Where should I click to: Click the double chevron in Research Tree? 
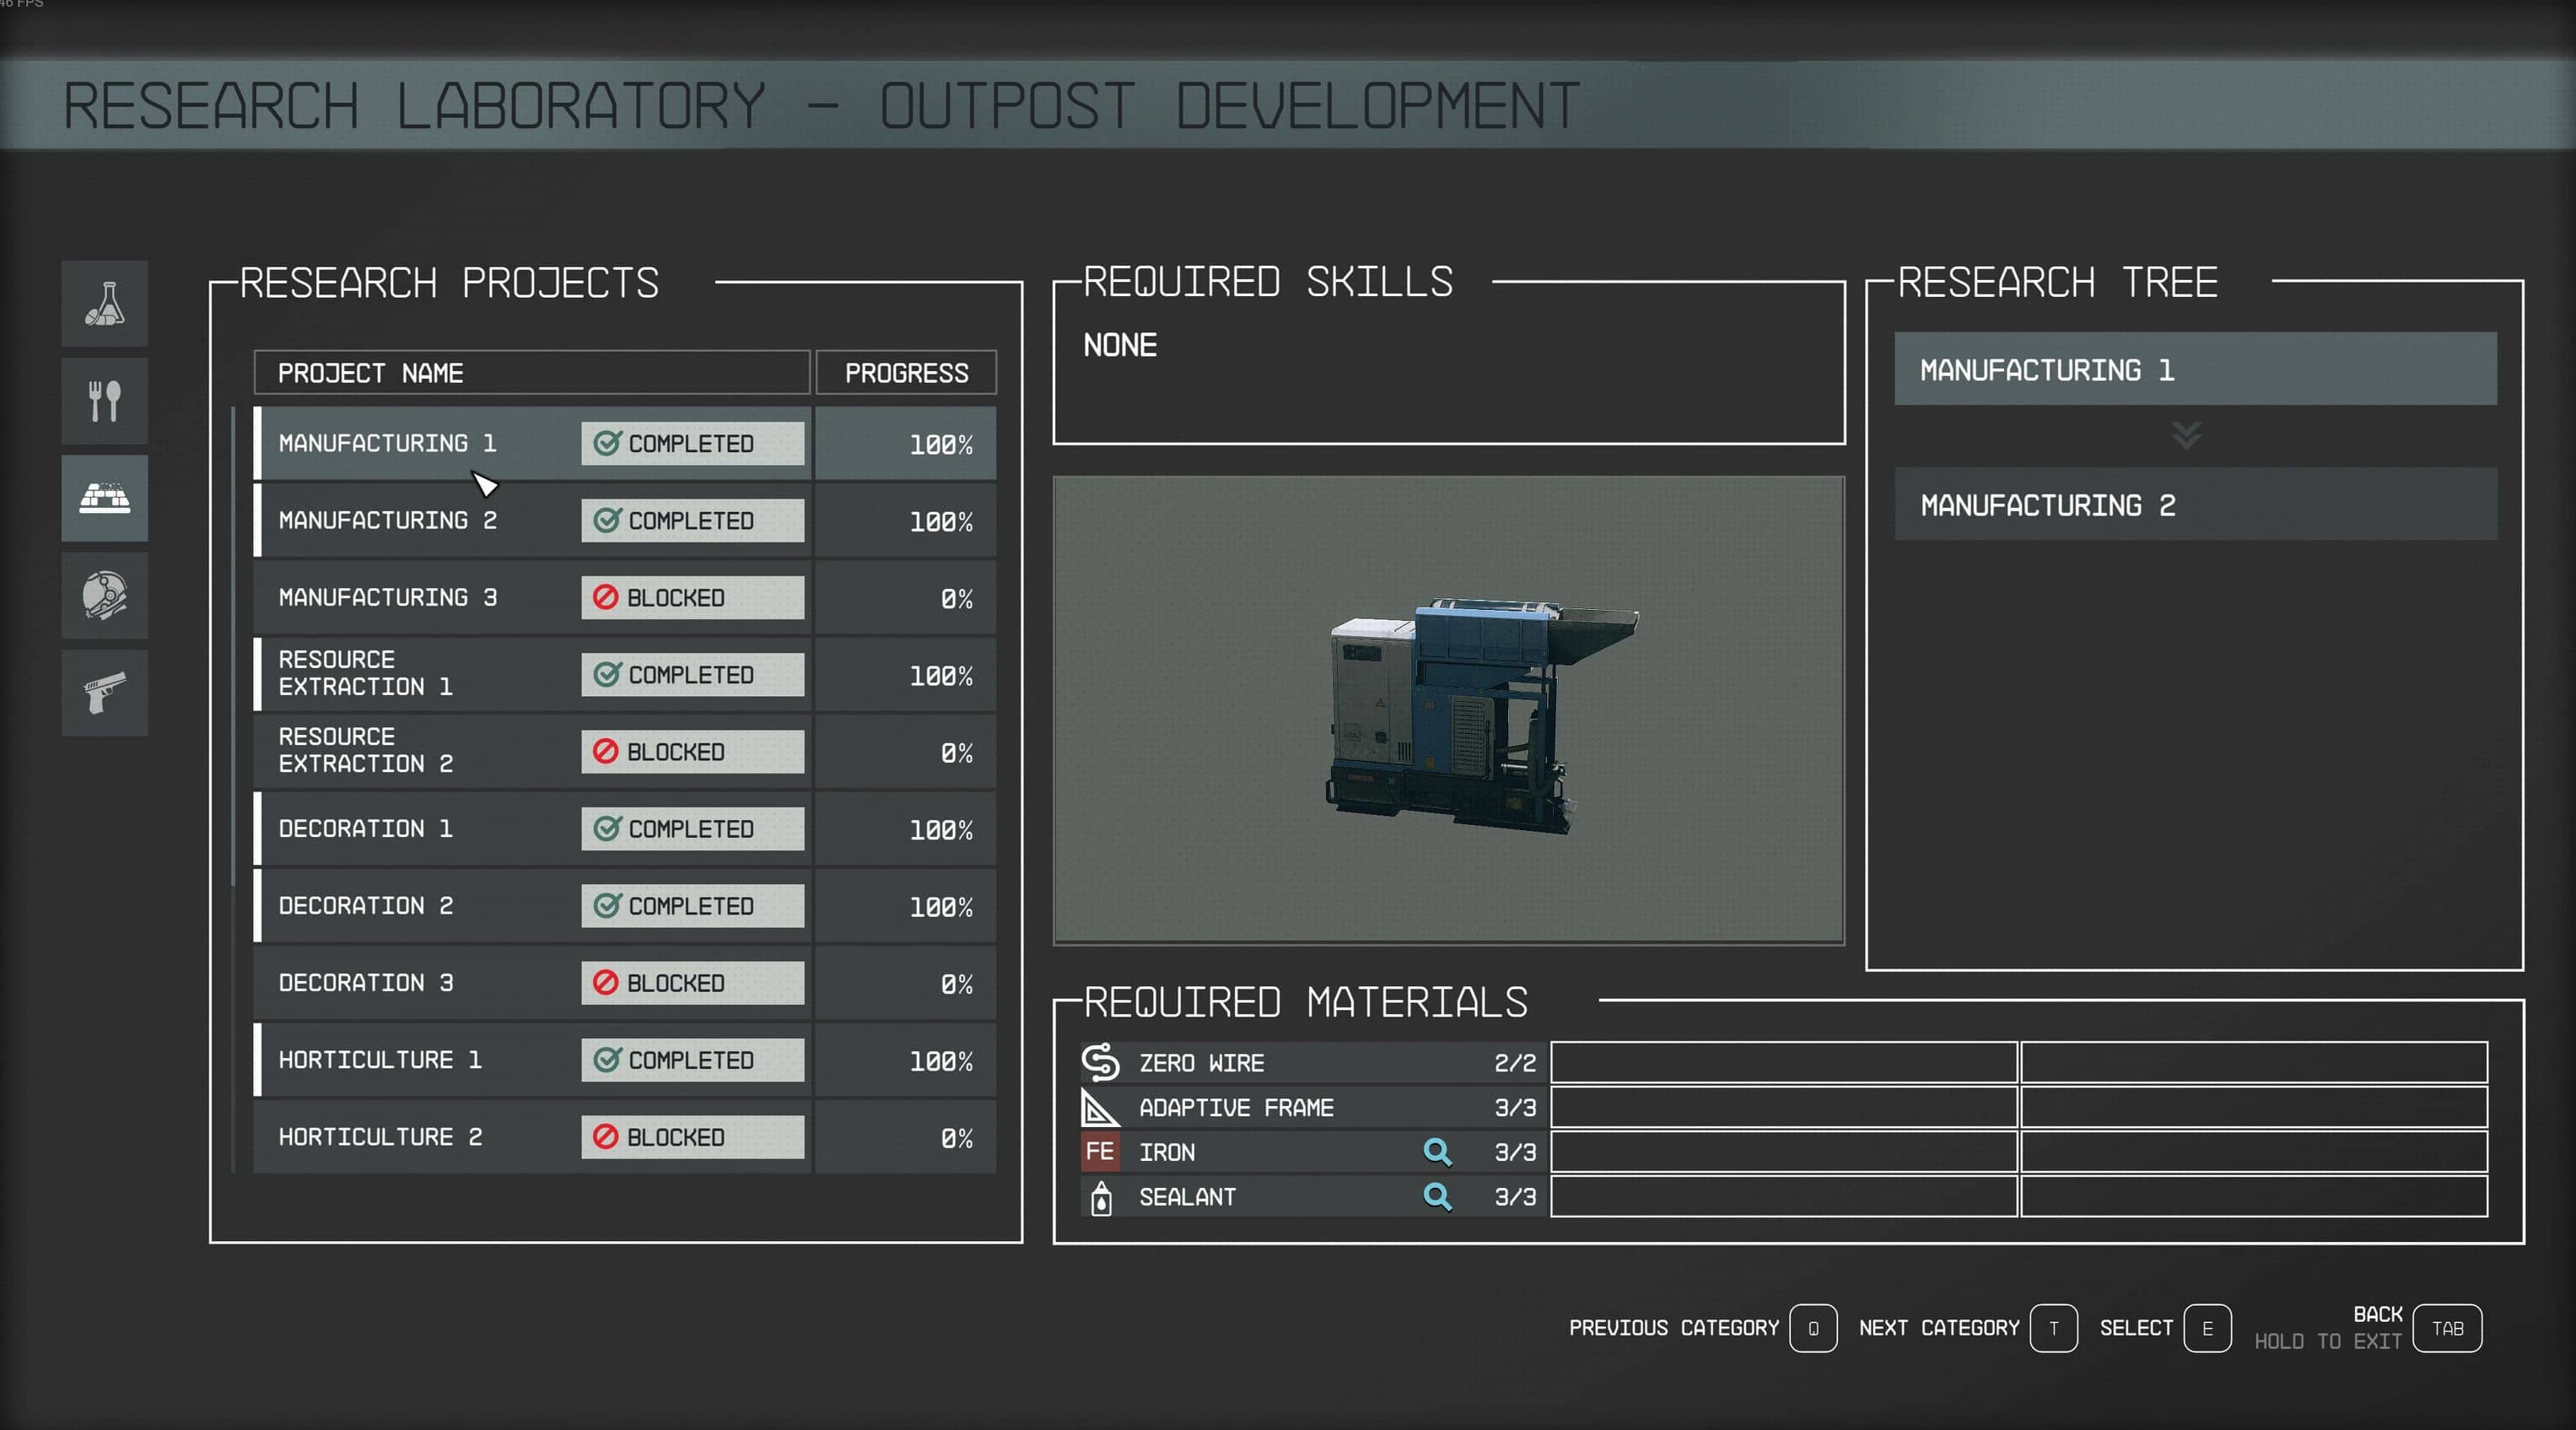coord(2186,436)
